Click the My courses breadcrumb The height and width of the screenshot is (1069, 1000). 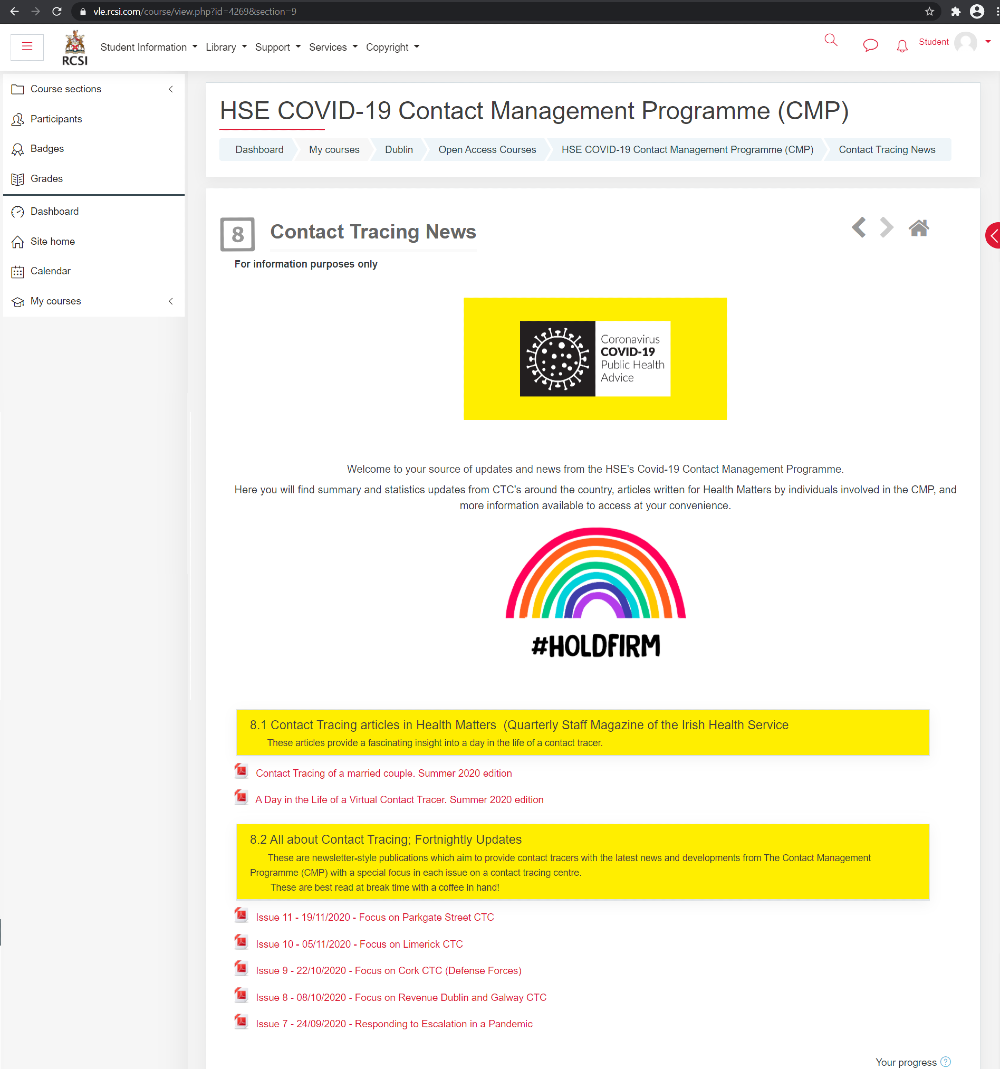pyautogui.click(x=334, y=149)
